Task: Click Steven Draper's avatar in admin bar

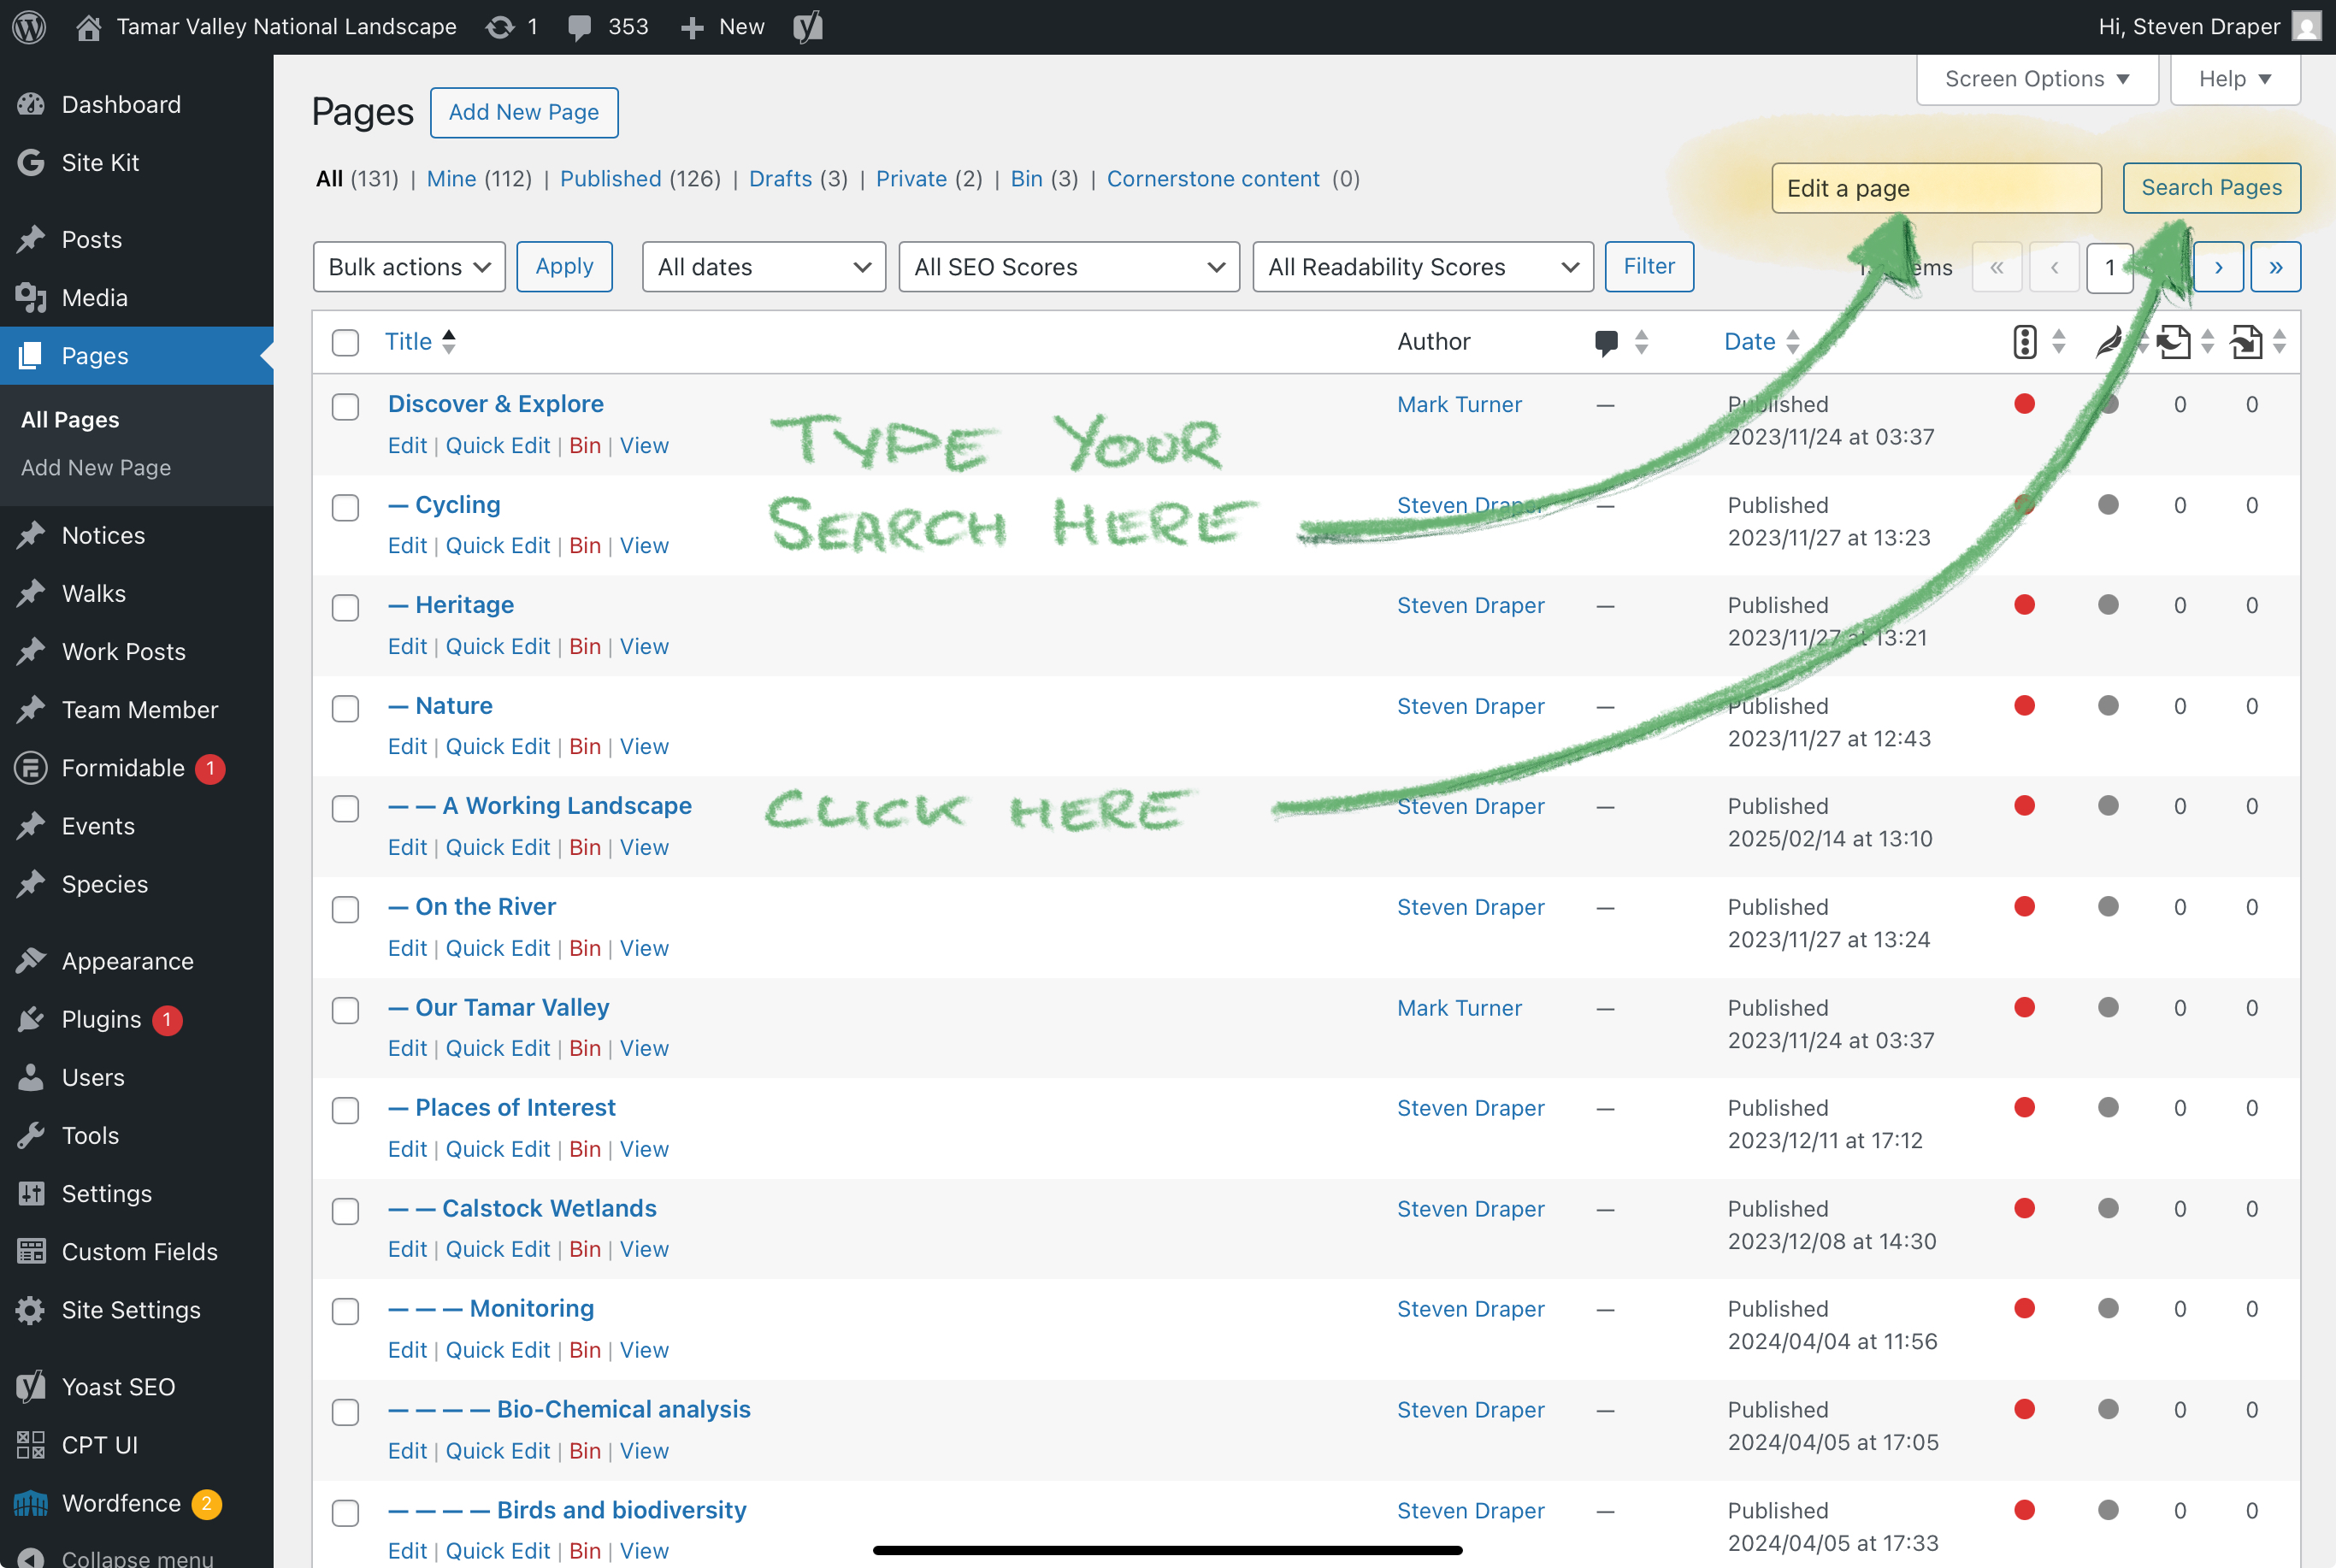Action: tap(2306, 27)
